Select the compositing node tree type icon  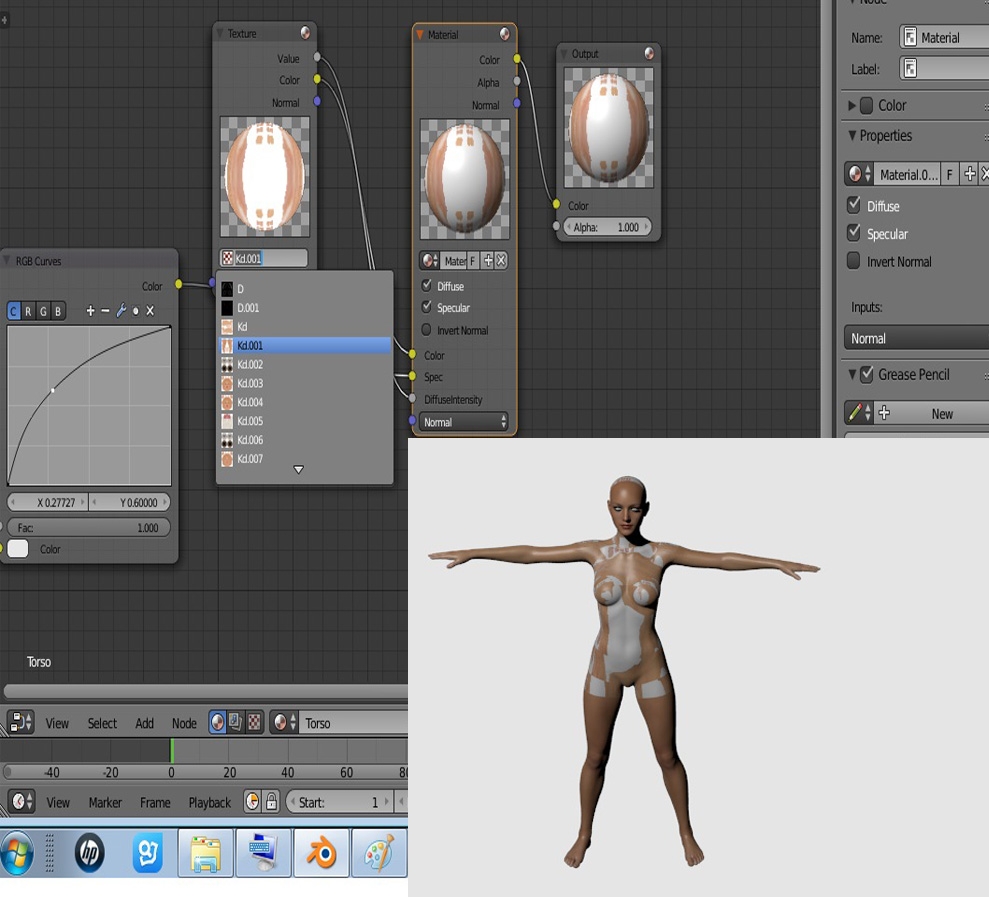235,722
